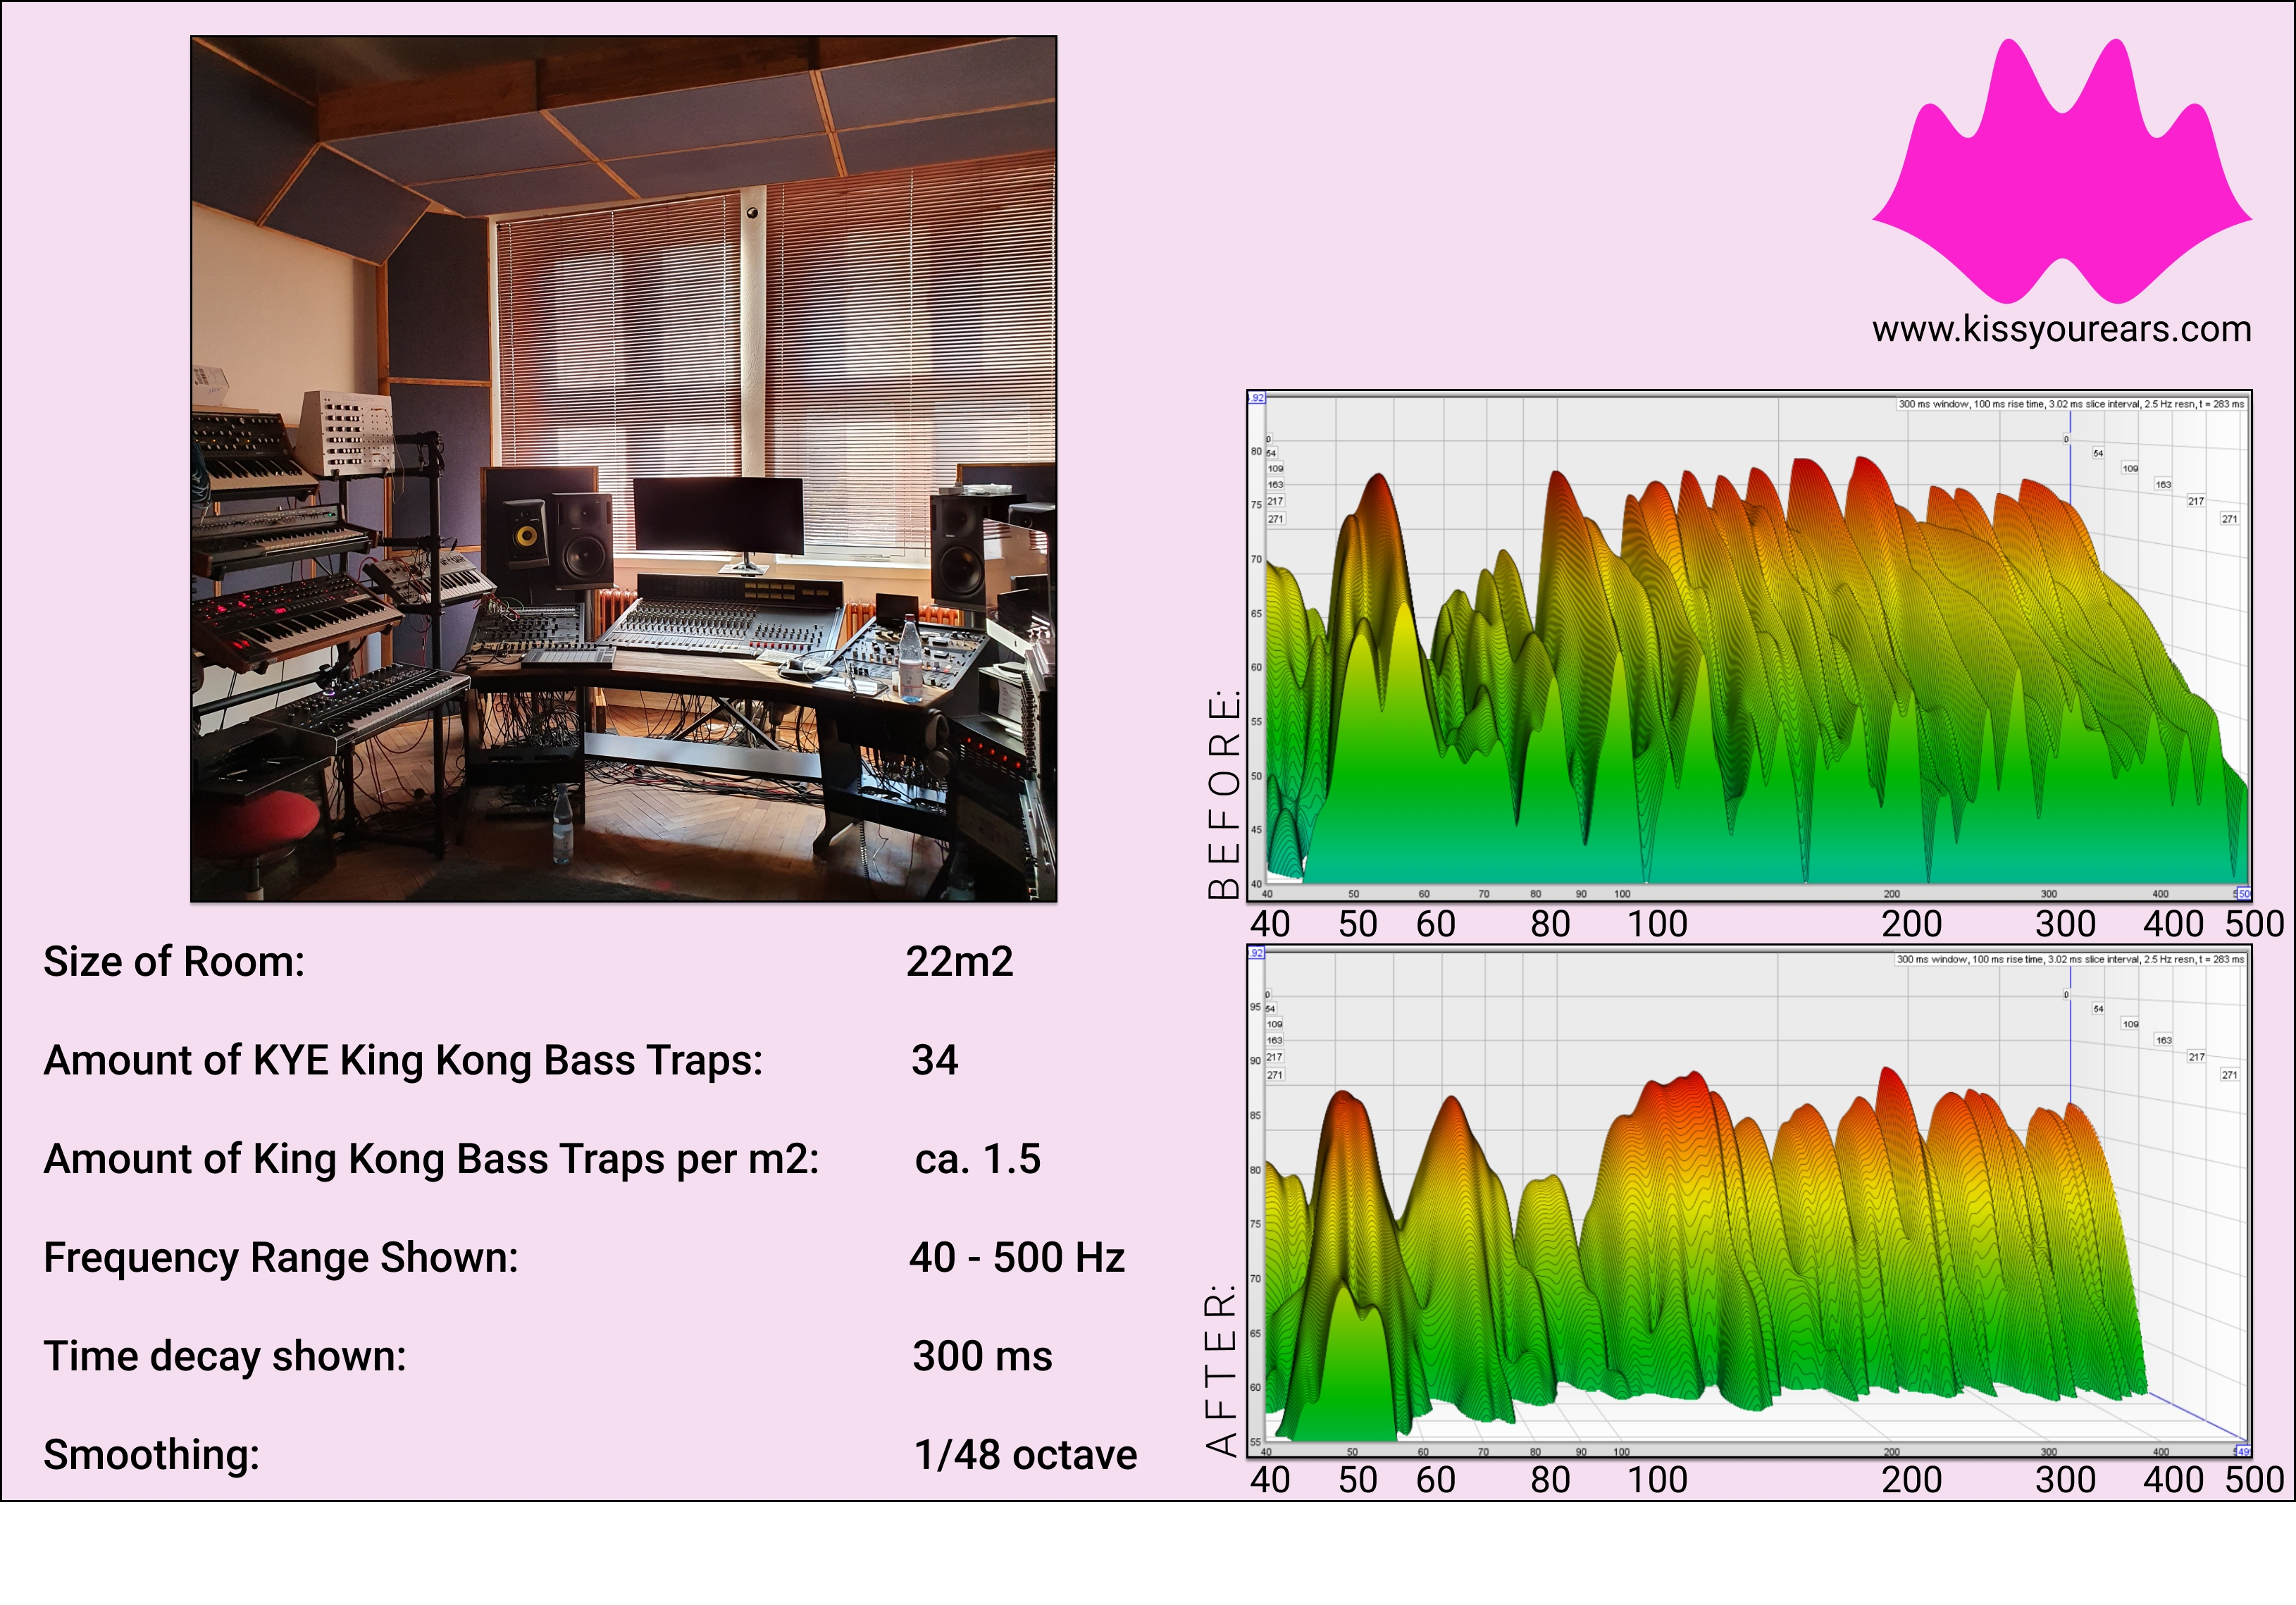Click the vertical BEFORE: label
The image size is (2296, 1605).
[1224, 793]
